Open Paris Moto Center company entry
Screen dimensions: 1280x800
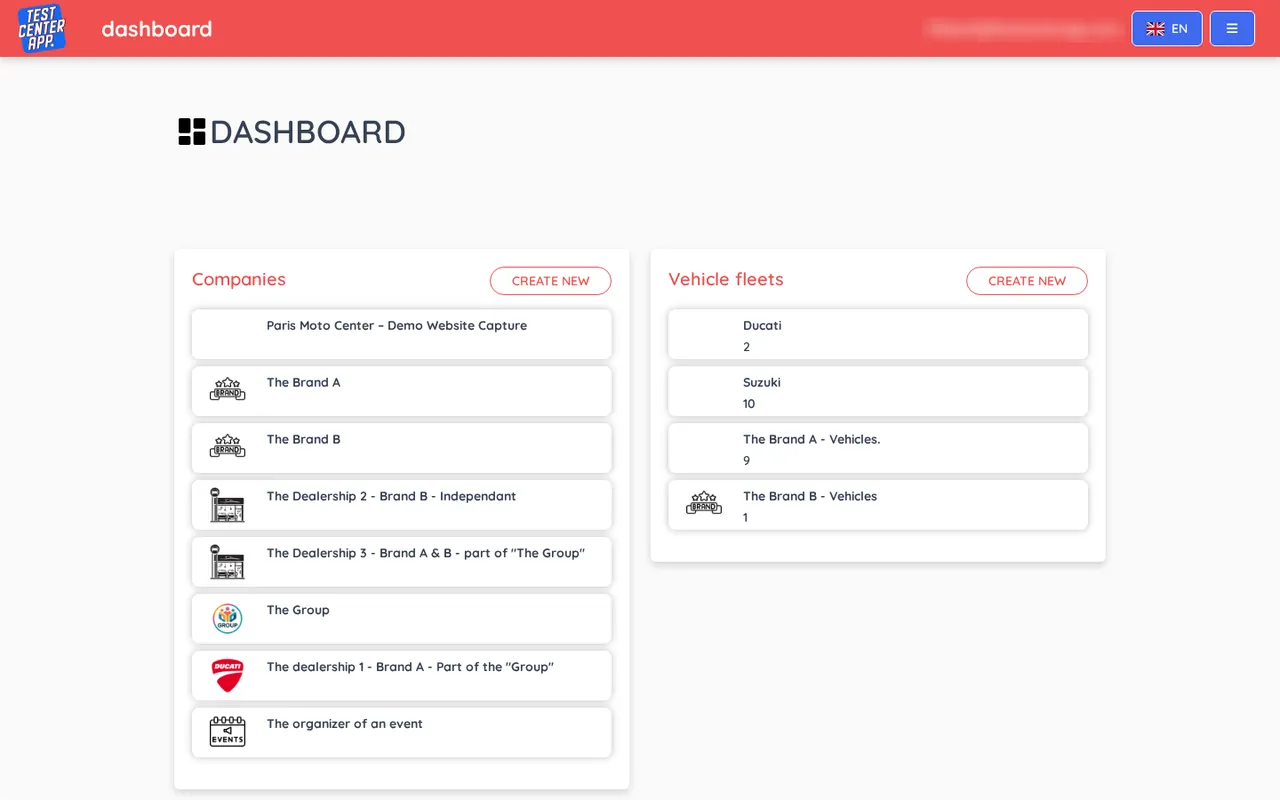point(401,334)
